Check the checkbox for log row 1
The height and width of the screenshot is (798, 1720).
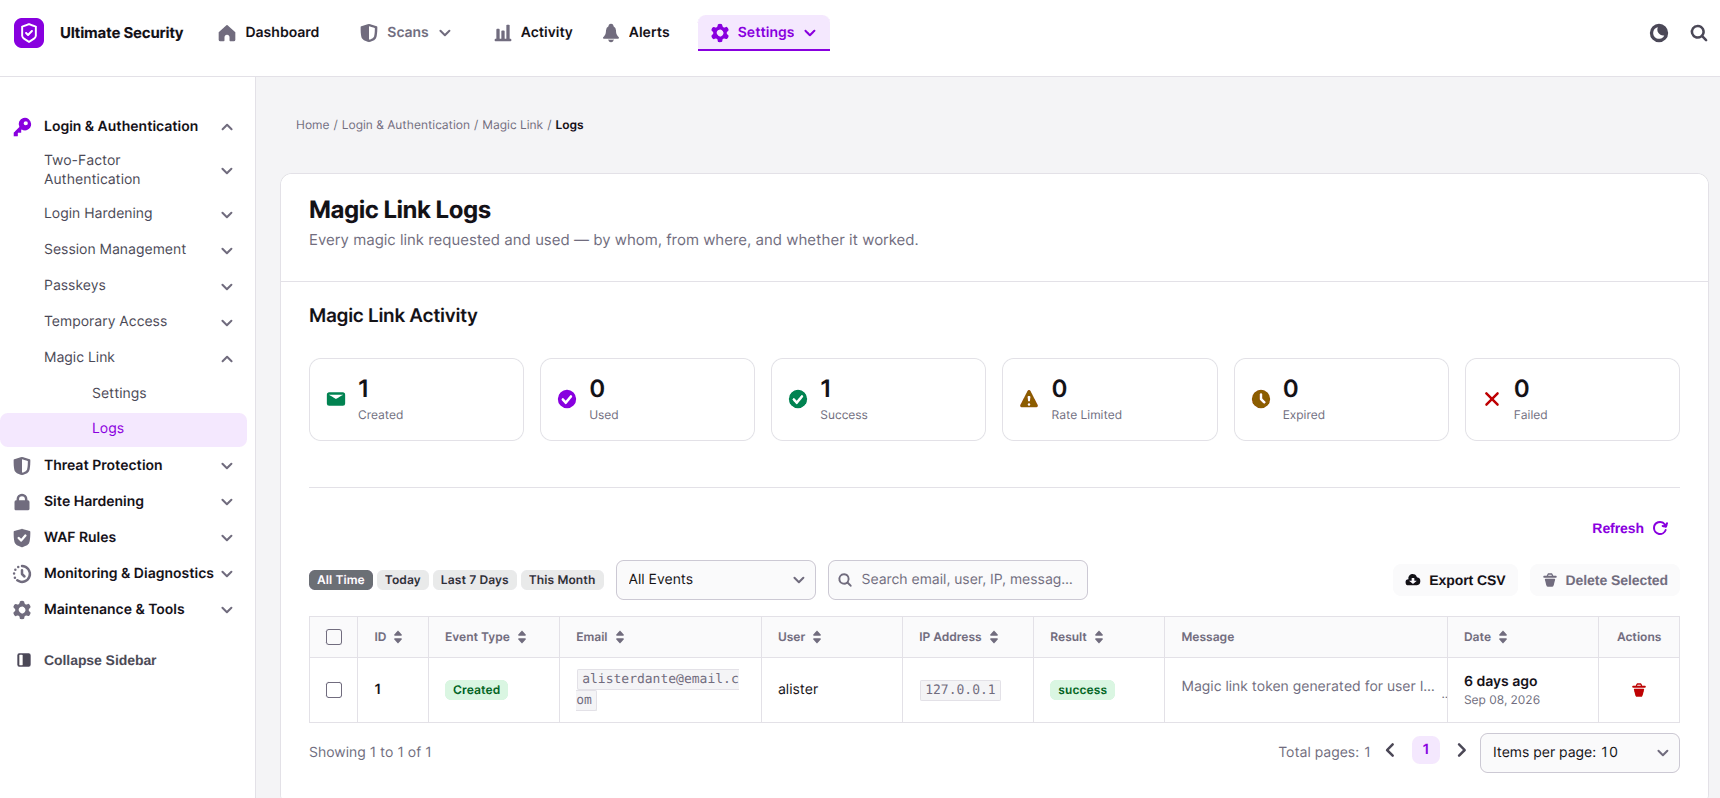[x=334, y=690]
